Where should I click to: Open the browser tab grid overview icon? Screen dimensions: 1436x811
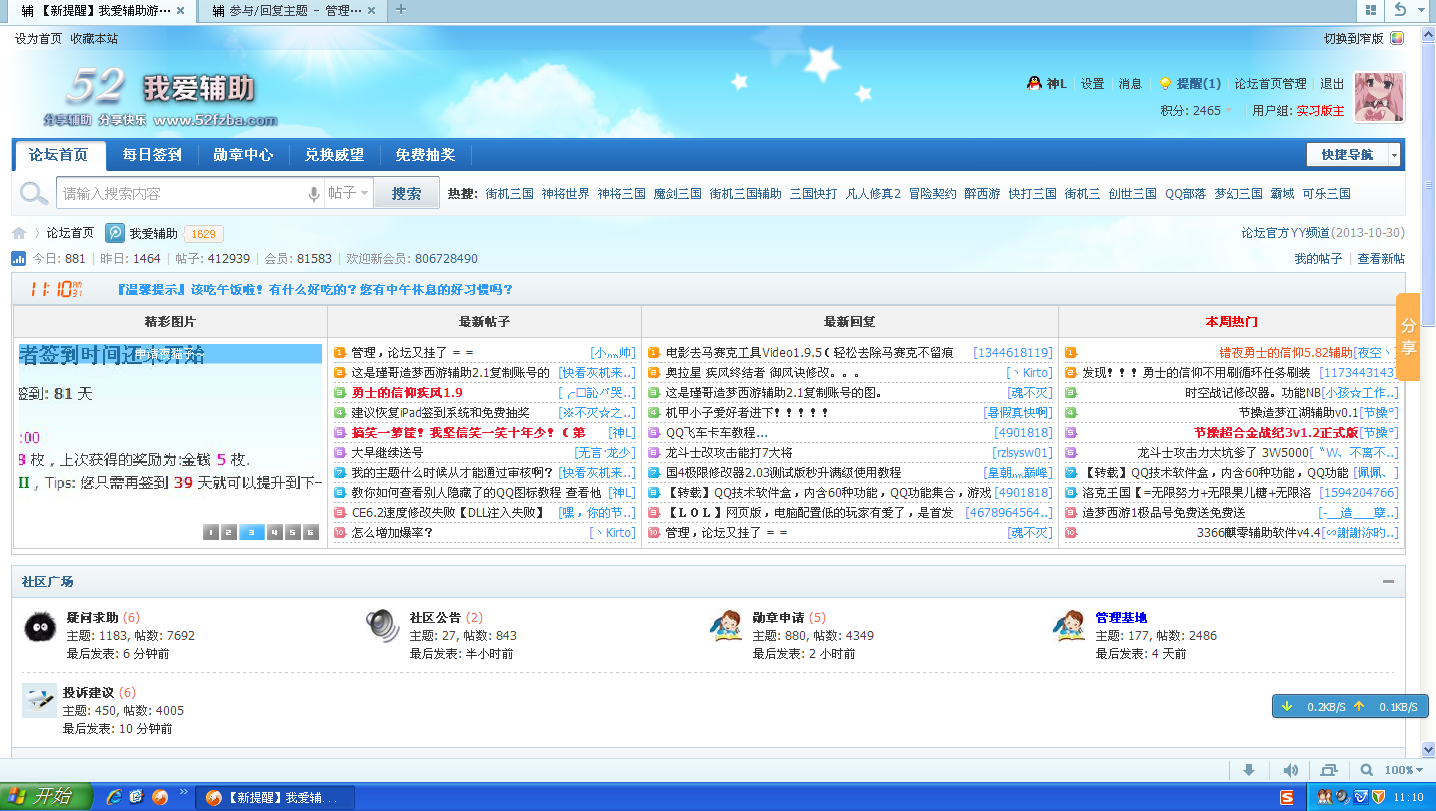click(1370, 10)
